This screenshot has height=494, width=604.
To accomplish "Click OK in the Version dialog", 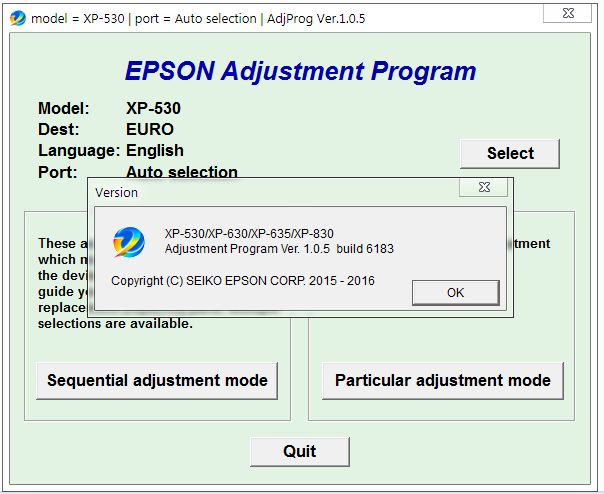I will coord(456,293).
